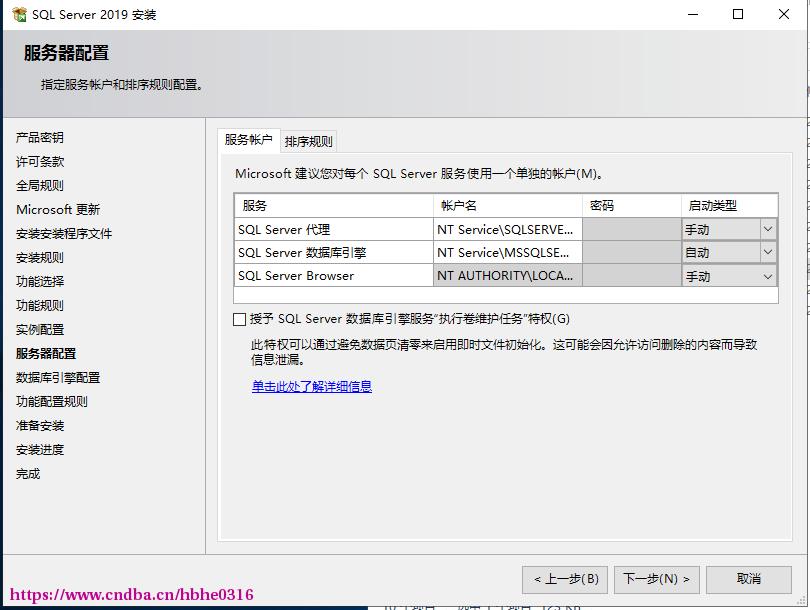Close the SQL Server 2019 setup window
Image resolution: width=810 pixels, height=610 pixels.
784,14
